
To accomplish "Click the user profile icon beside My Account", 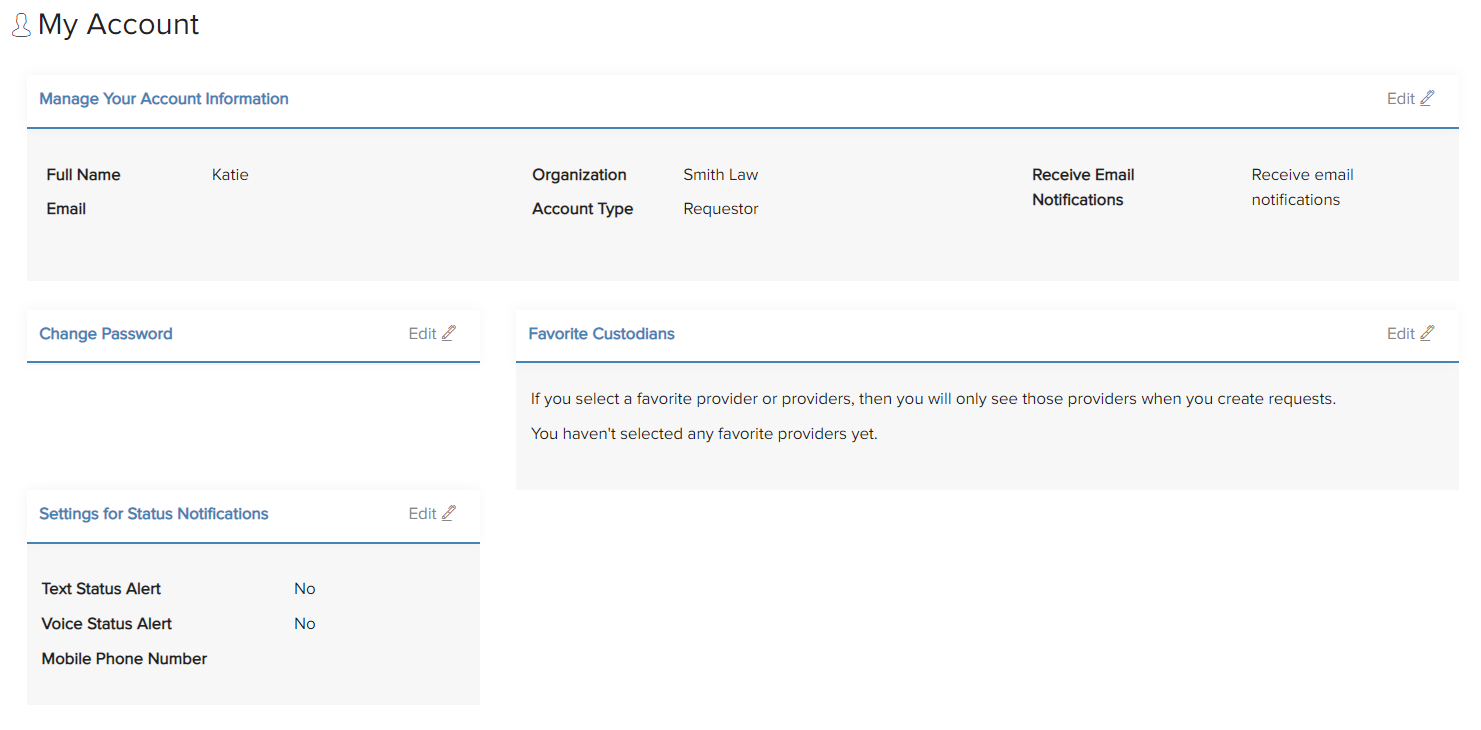I will [x=21, y=26].
